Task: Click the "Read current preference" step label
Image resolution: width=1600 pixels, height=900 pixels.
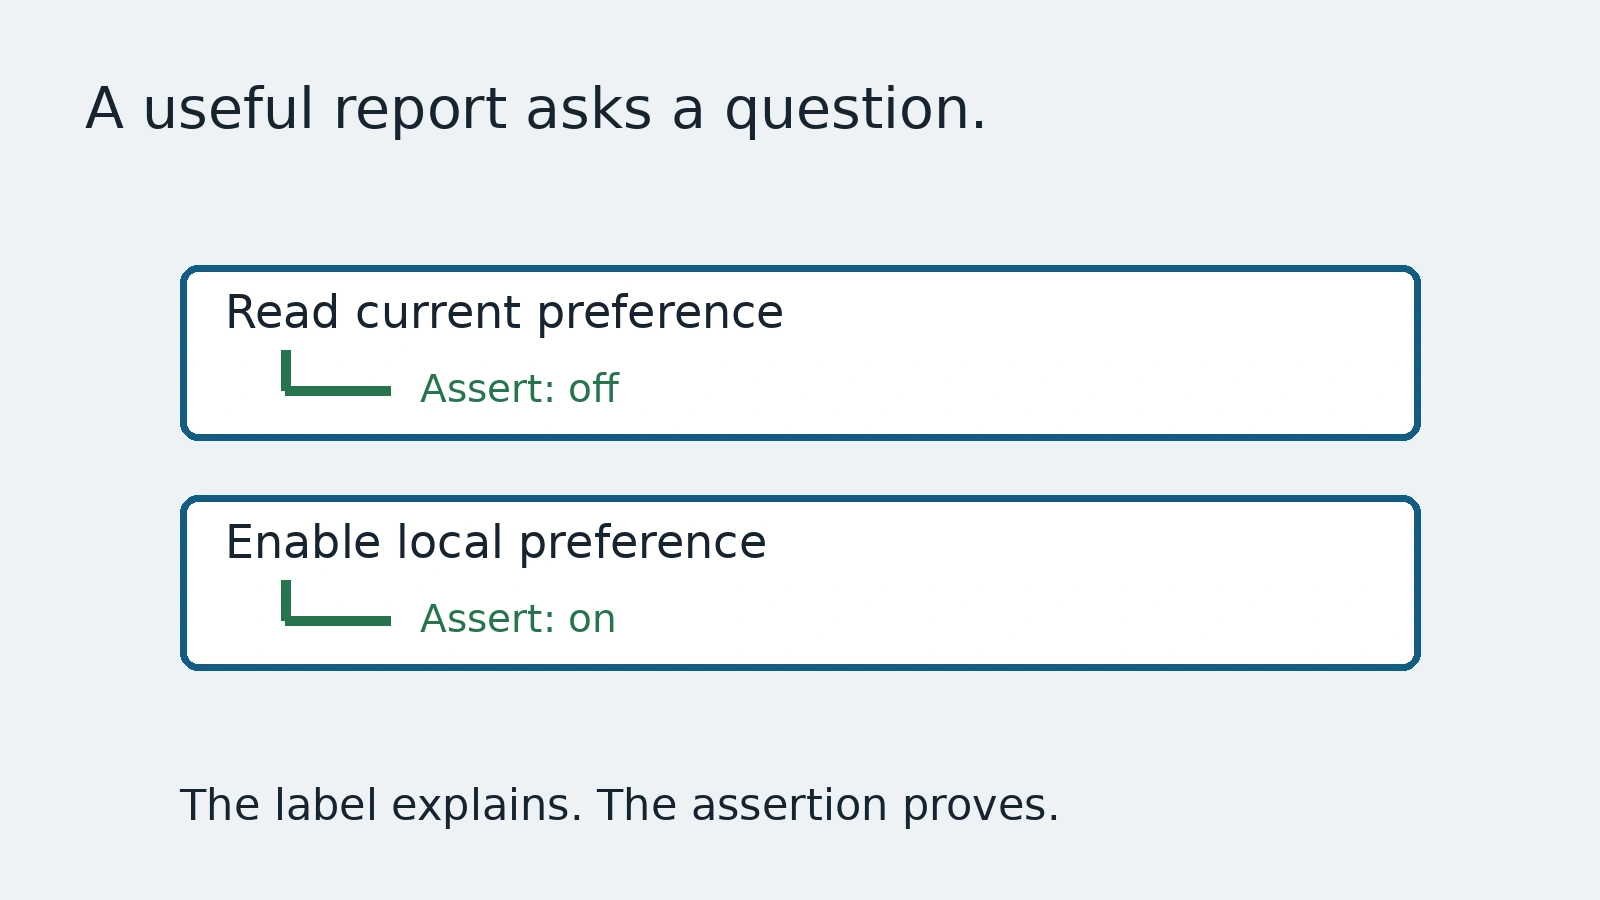Action: coord(504,313)
